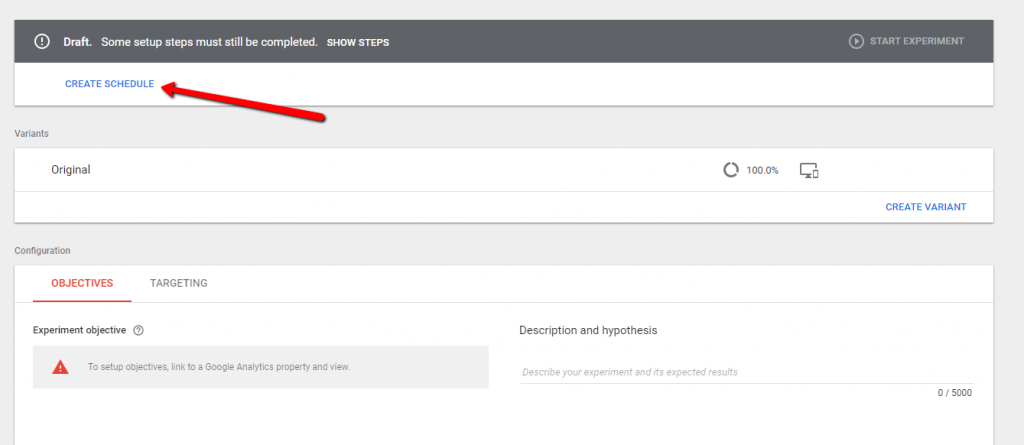Viewport: 1024px width, 445px height.
Task: Switch to the OBJECTIVES tab
Action: pyautogui.click(x=82, y=283)
